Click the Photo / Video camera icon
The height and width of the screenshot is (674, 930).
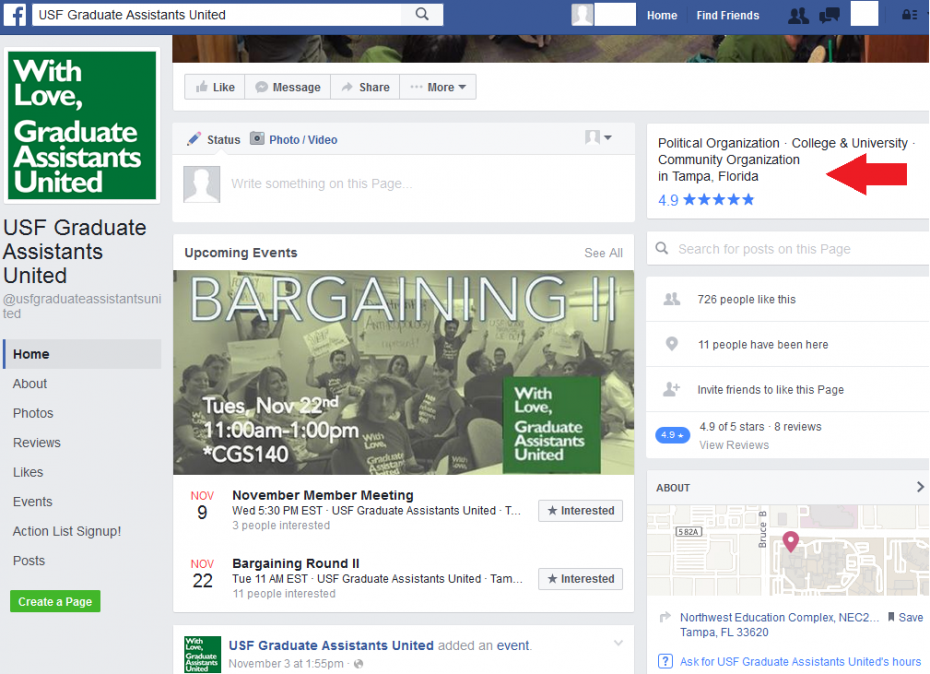pyautogui.click(x=257, y=139)
